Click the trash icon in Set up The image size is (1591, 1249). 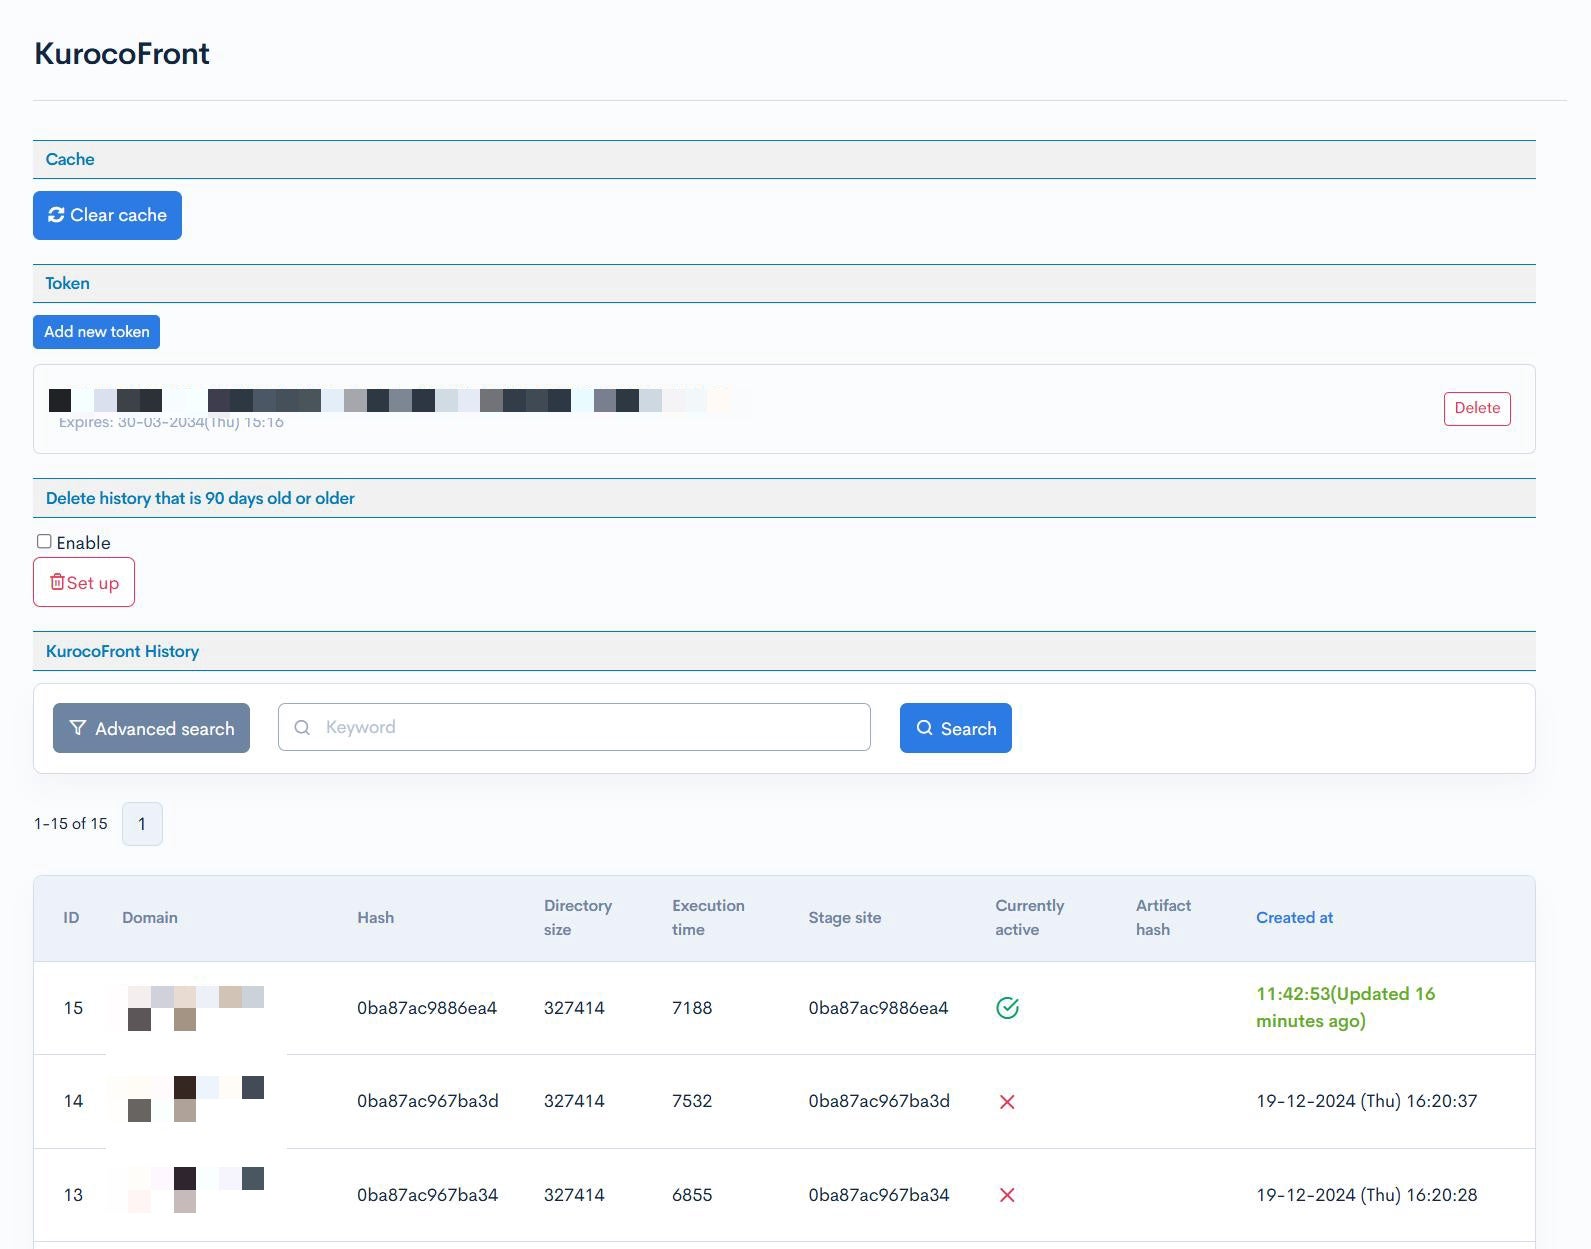click(57, 582)
